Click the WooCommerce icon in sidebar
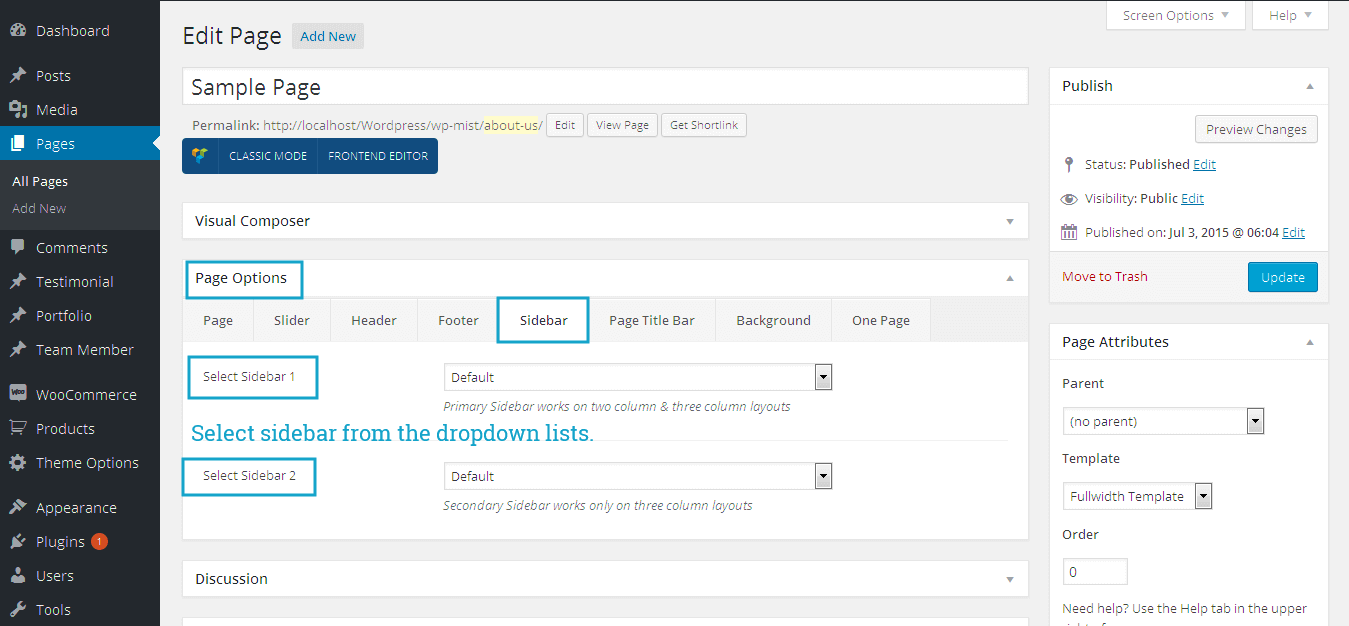Viewport: 1349px width, 626px height. [18, 395]
